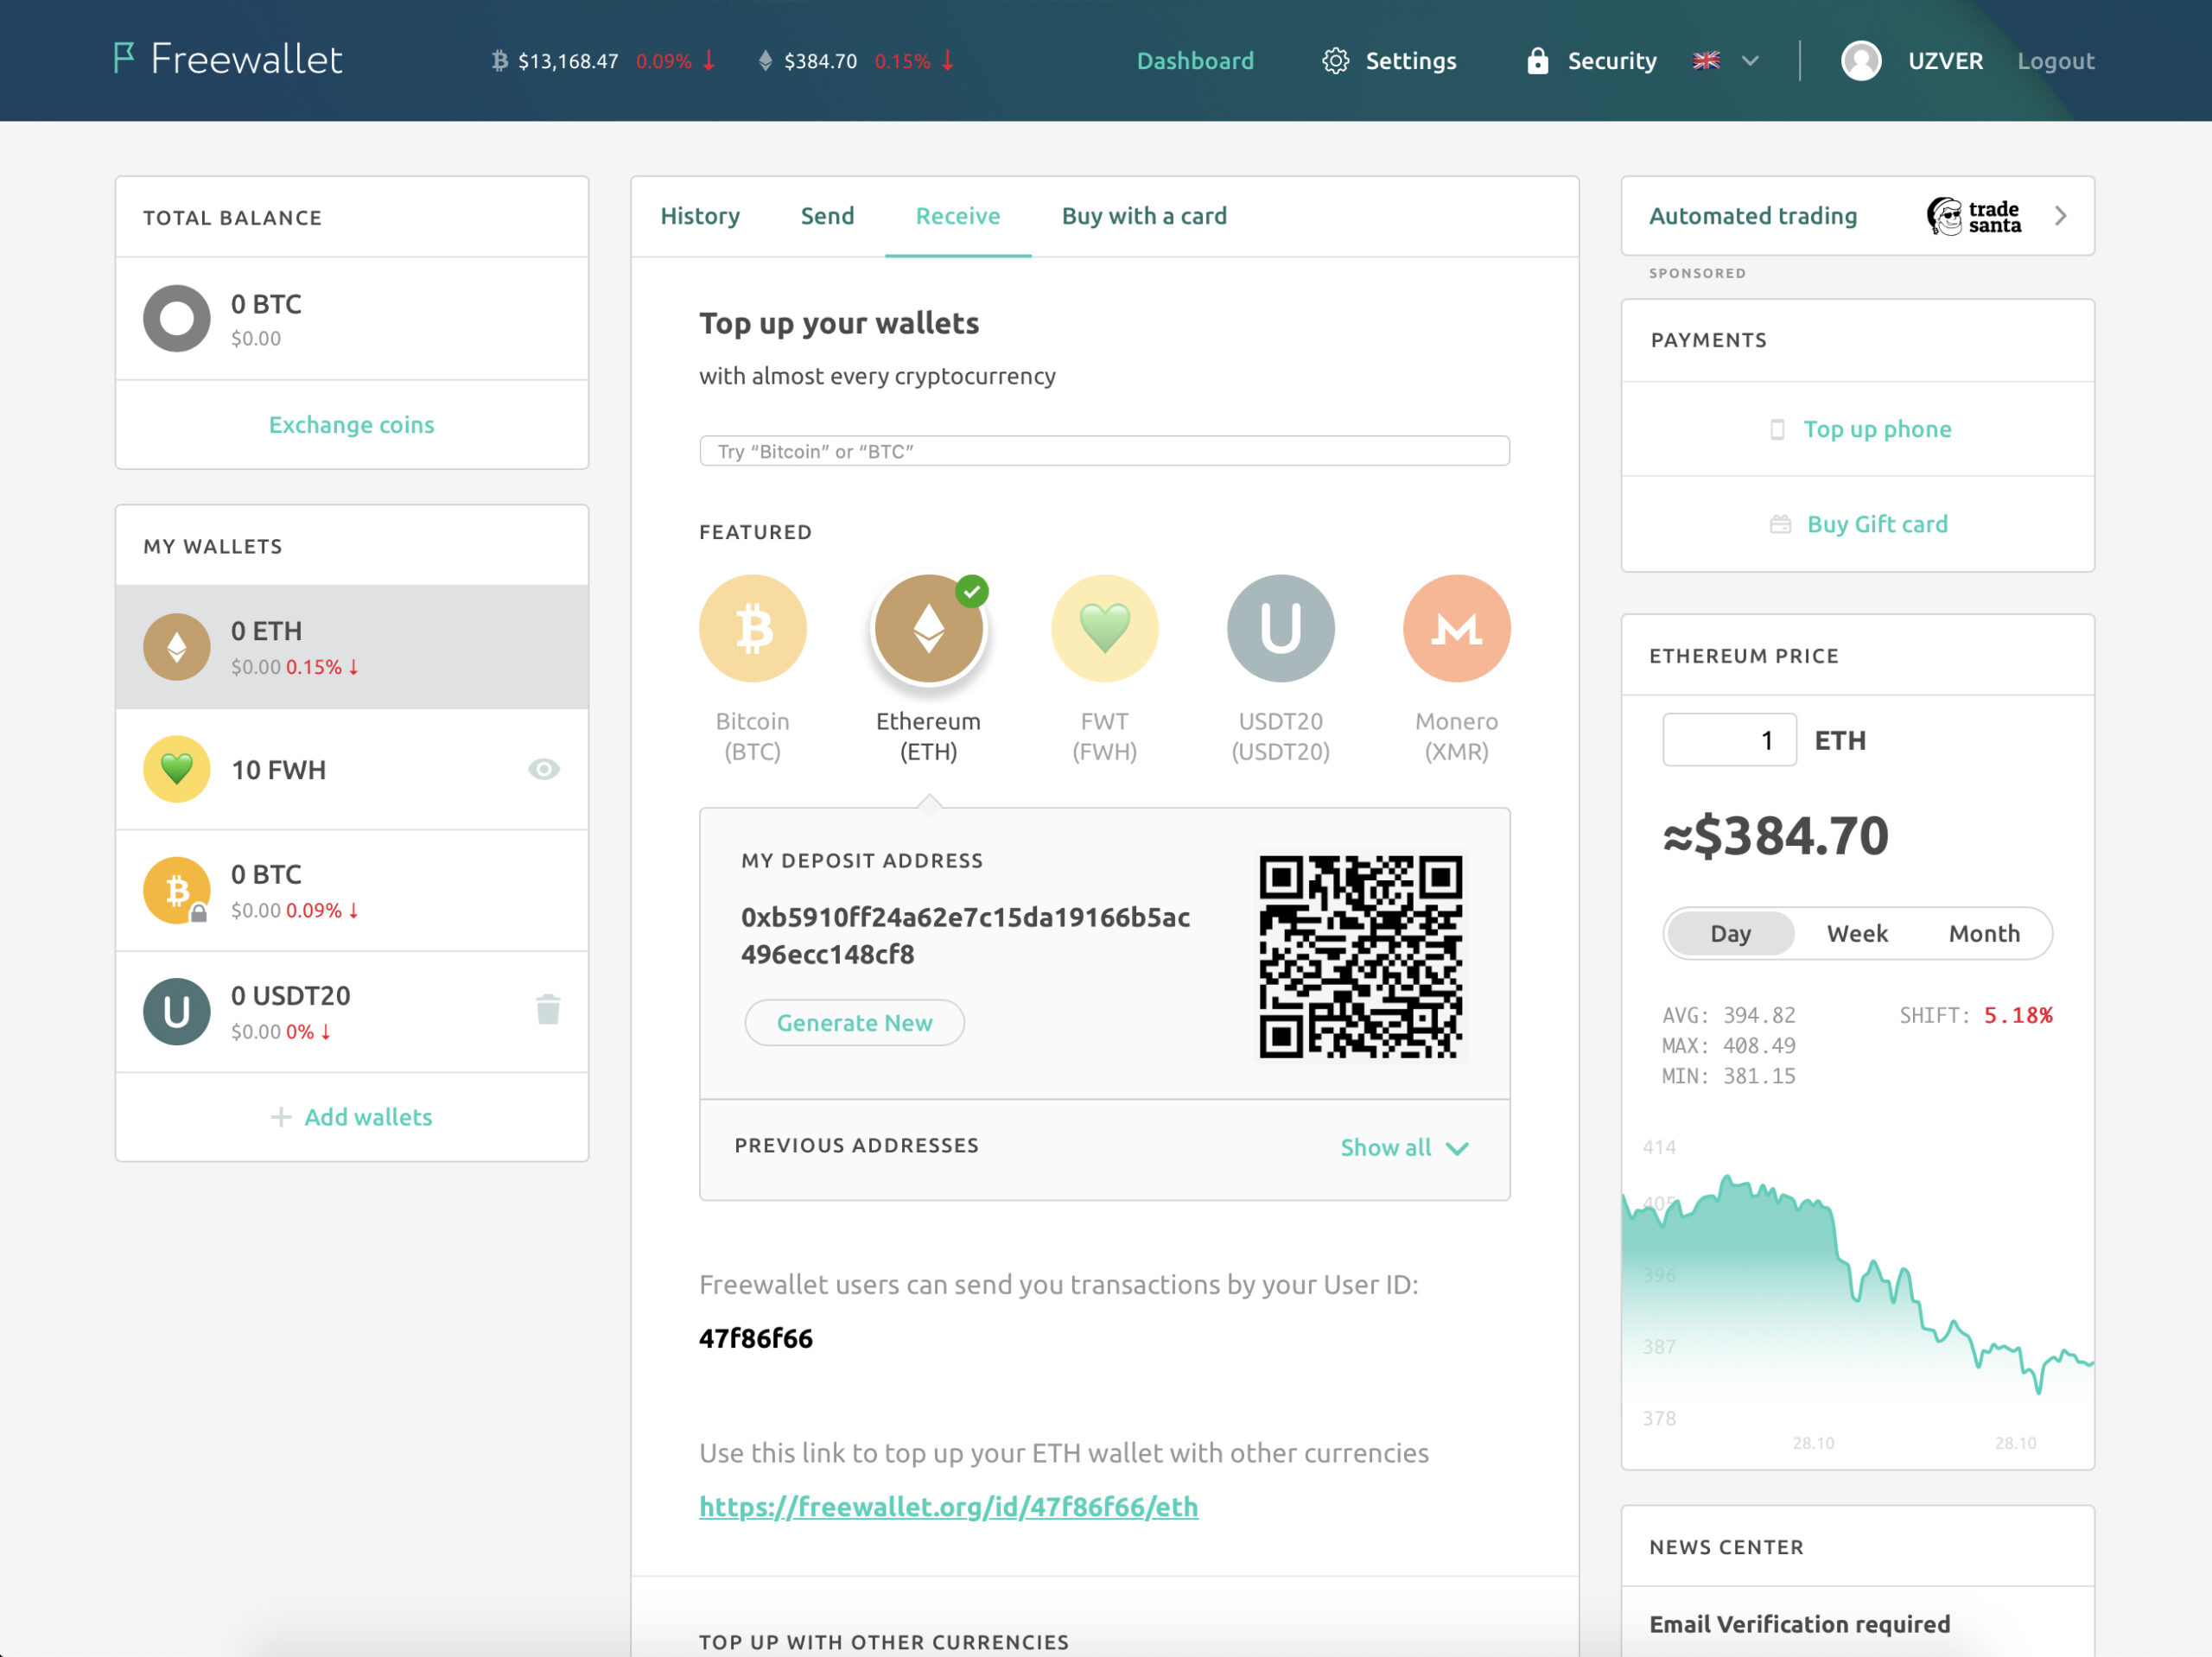Select featured FWT (FWH) coin icon
The height and width of the screenshot is (1657, 2212).
(1105, 629)
